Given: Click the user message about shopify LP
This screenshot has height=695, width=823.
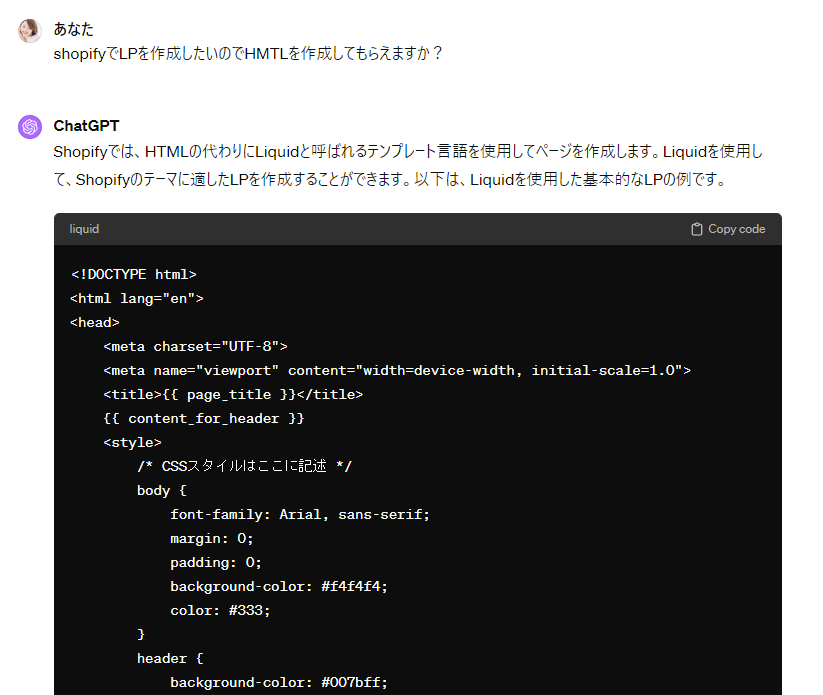Looking at the screenshot, I should (x=248, y=54).
